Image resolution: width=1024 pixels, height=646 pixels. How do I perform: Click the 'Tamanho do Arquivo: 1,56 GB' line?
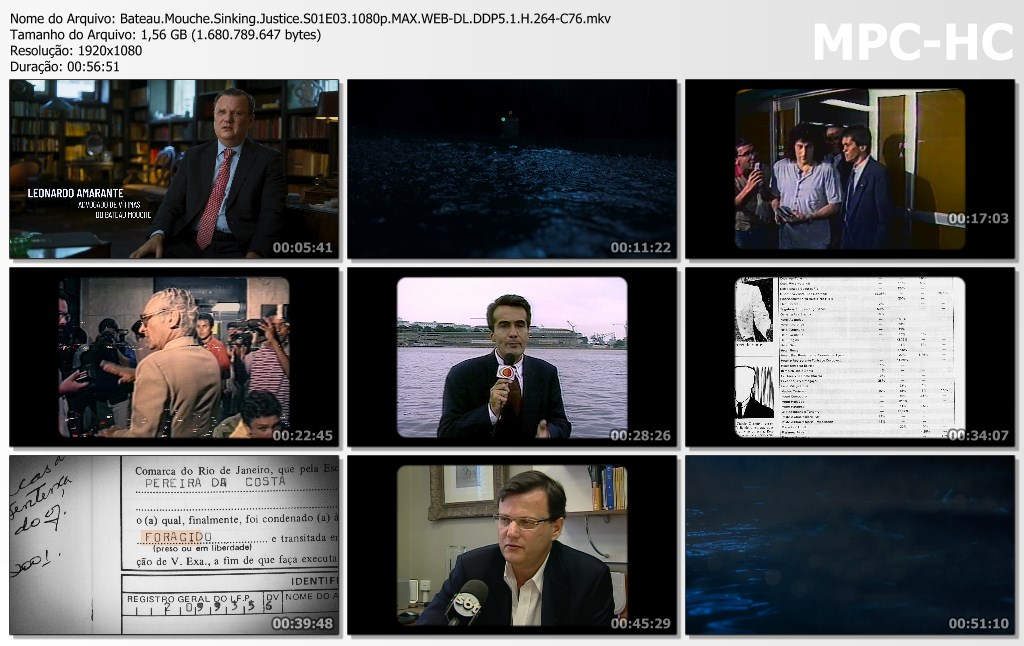point(165,35)
